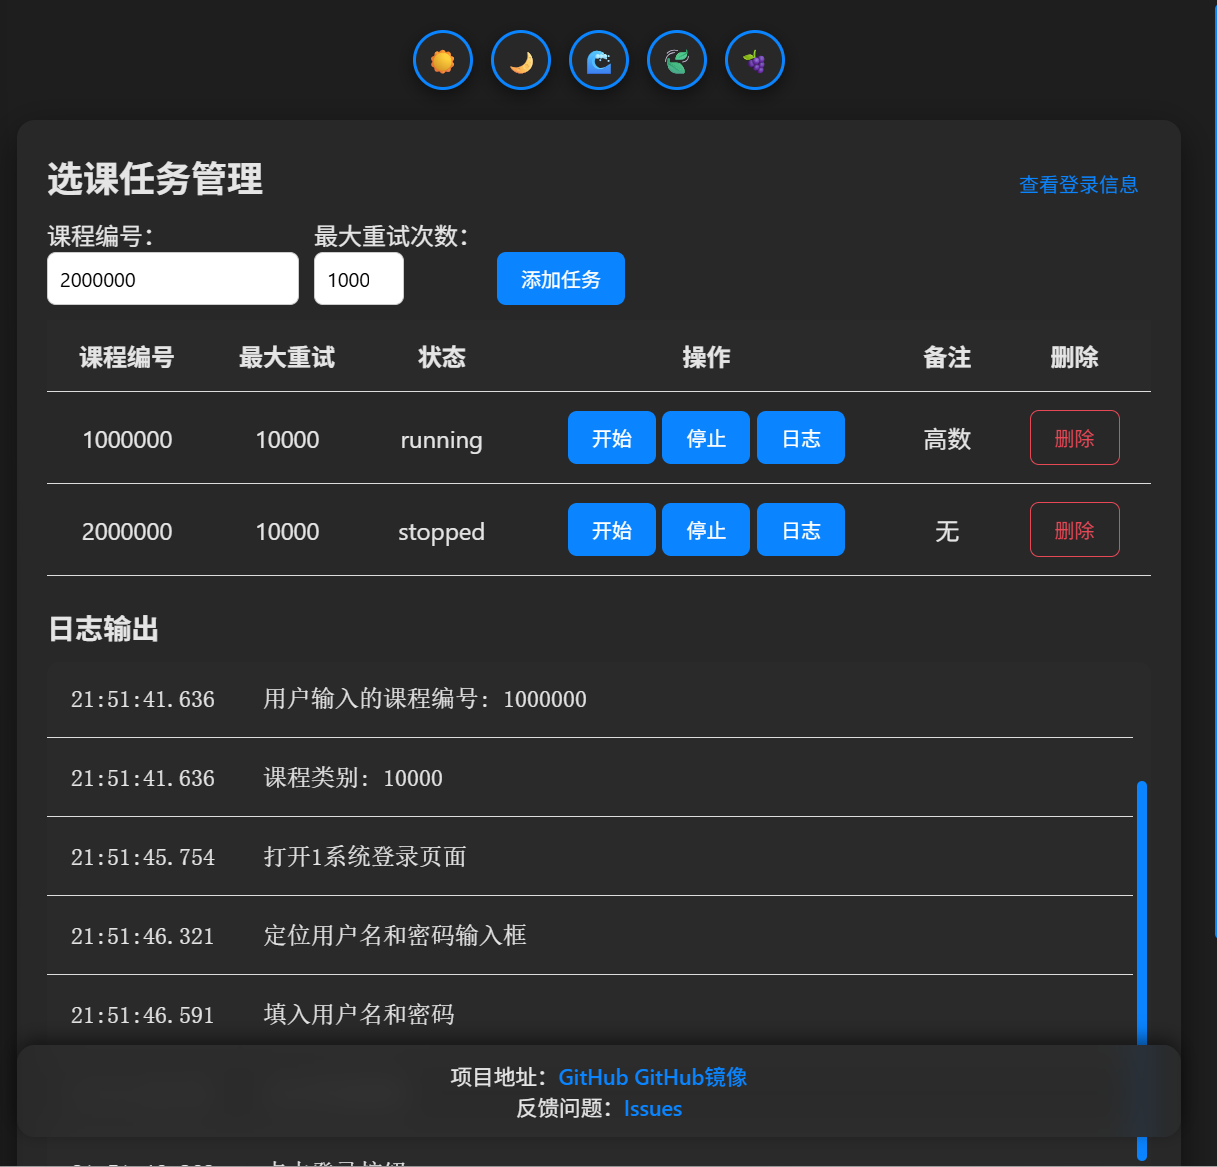Image resolution: width=1217 pixels, height=1167 pixels.
Task: Click the 选课任务管理 title
Action: tap(155, 179)
